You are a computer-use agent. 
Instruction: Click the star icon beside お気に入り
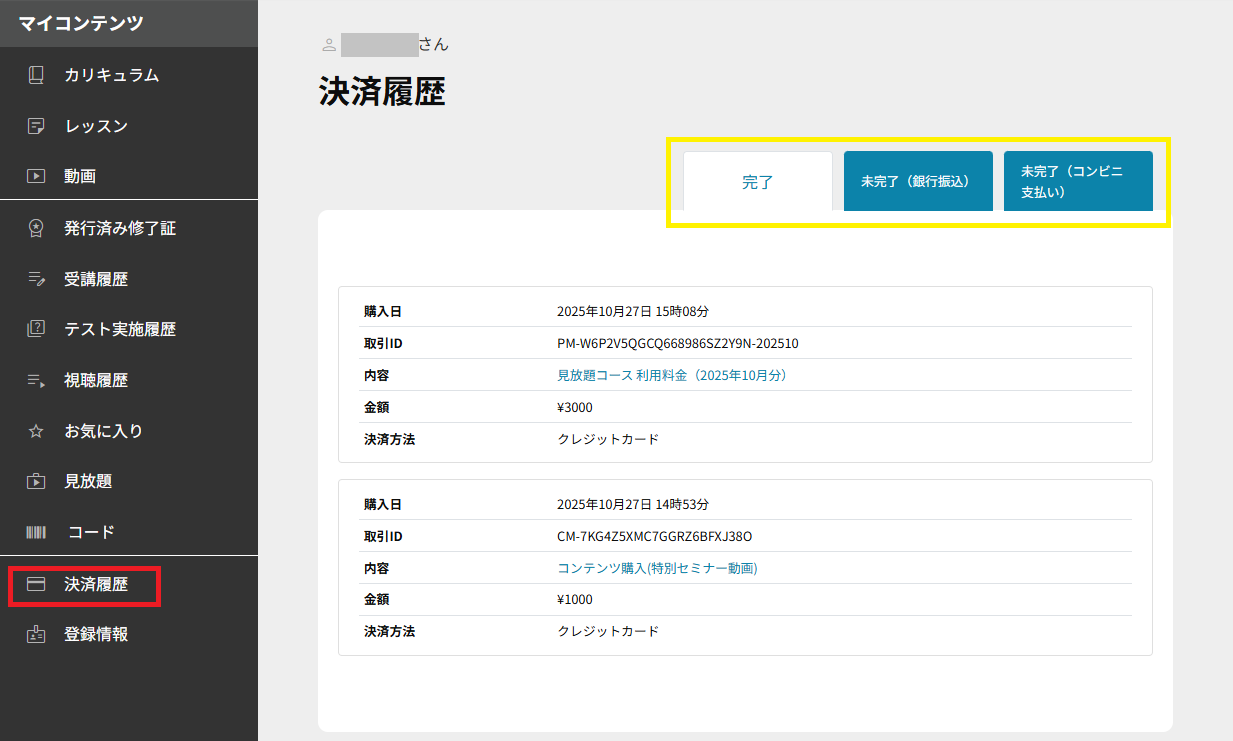point(36,431)
